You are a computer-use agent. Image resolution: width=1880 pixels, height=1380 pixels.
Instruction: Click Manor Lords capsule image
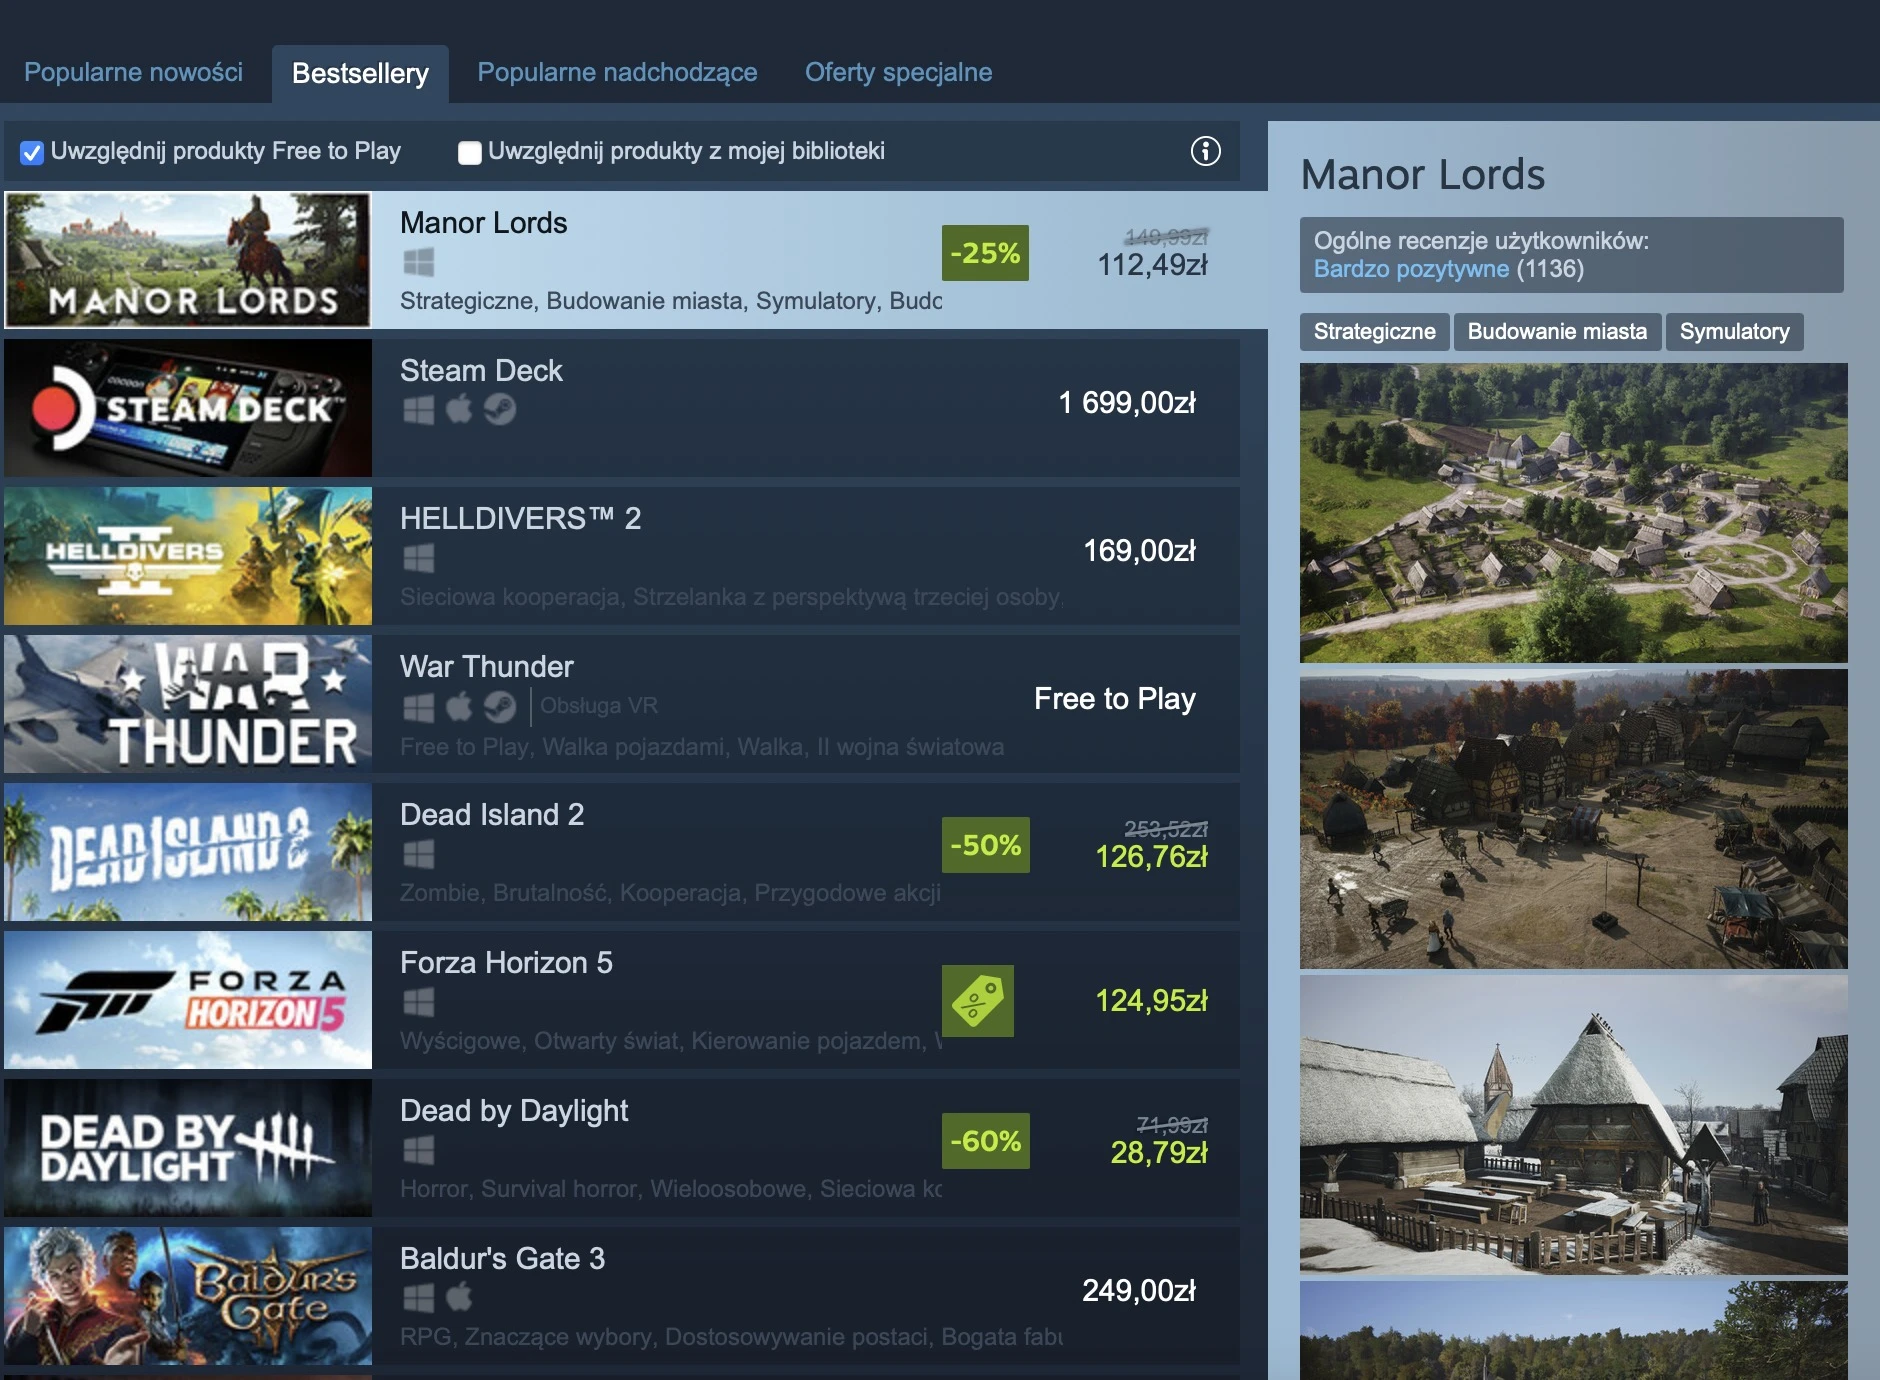coord(188,260)
